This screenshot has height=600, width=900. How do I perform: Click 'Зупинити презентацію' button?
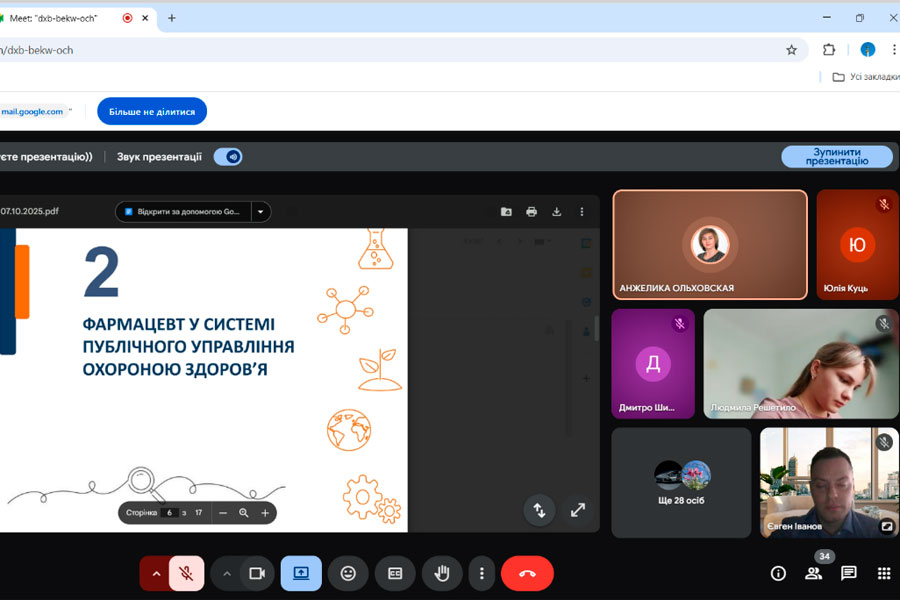(836, 156)
